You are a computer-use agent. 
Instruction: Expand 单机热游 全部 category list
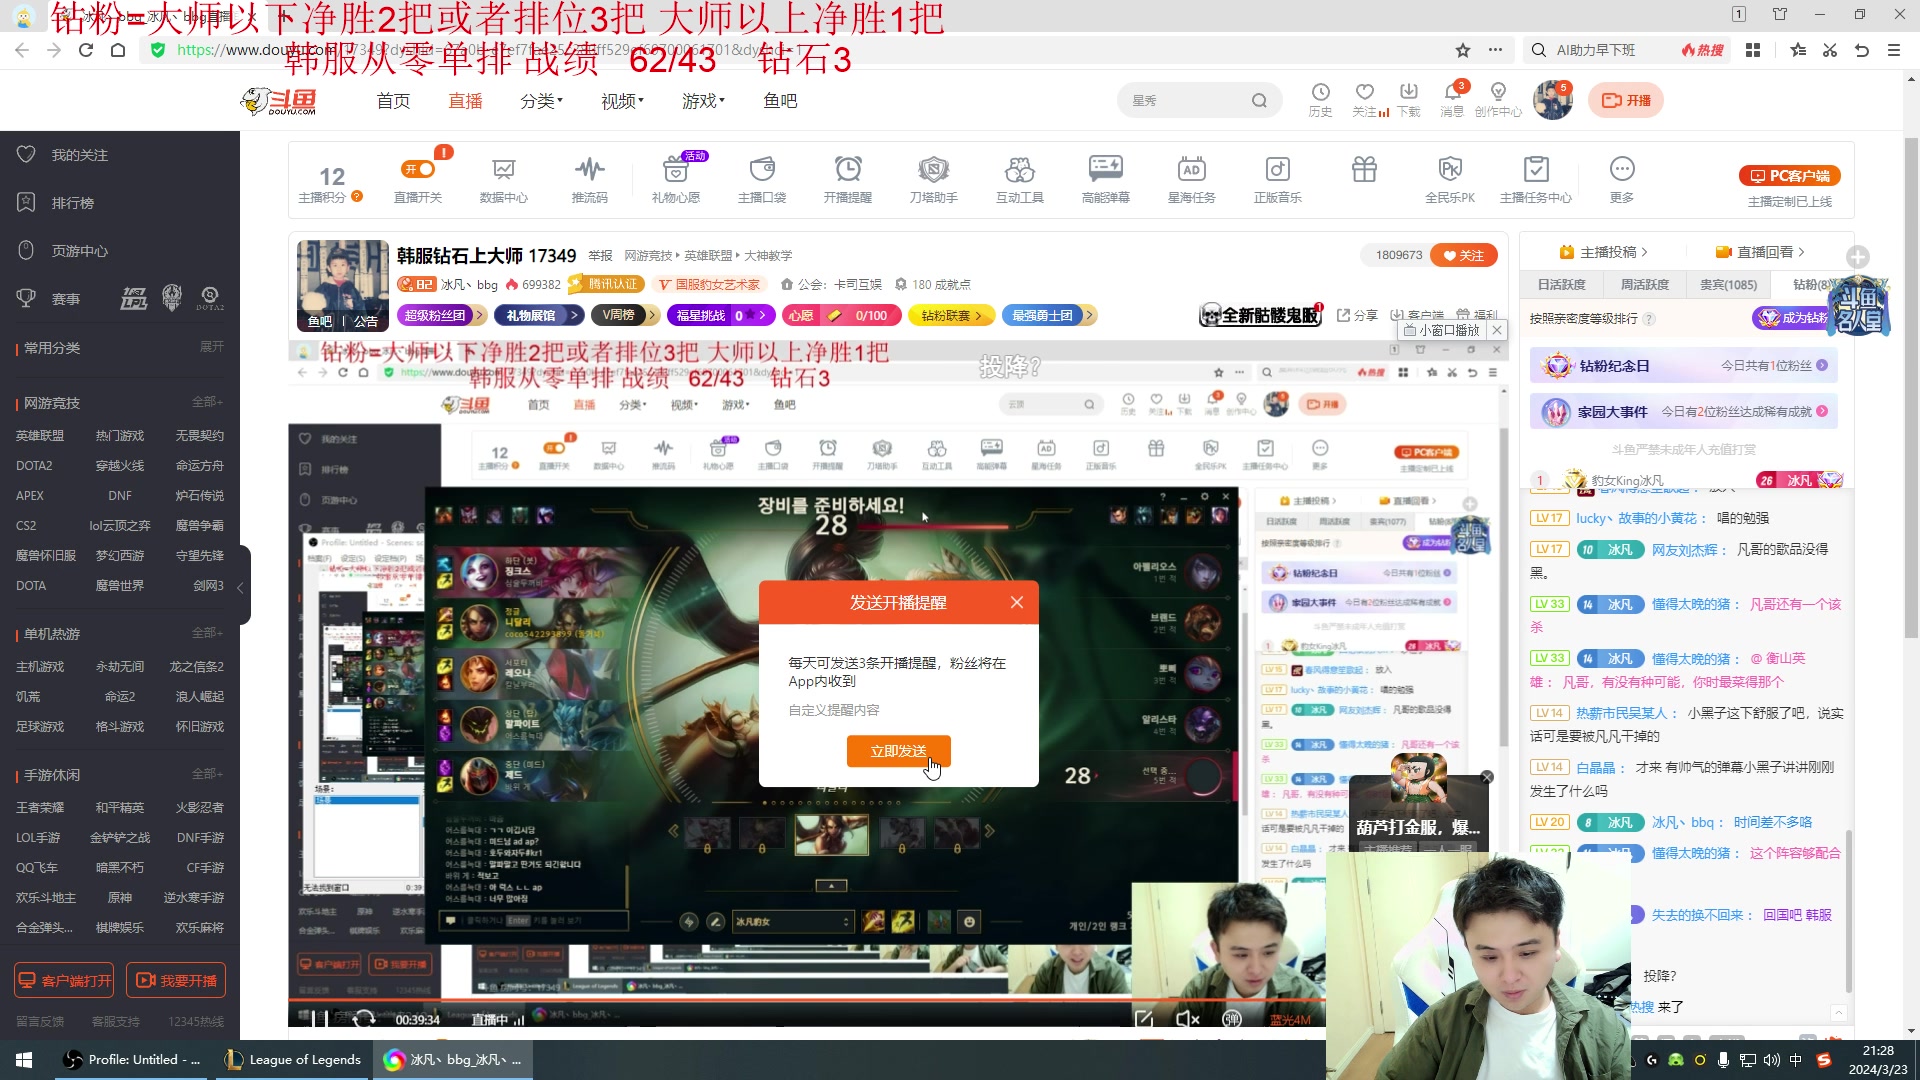[x=208, y=633]
